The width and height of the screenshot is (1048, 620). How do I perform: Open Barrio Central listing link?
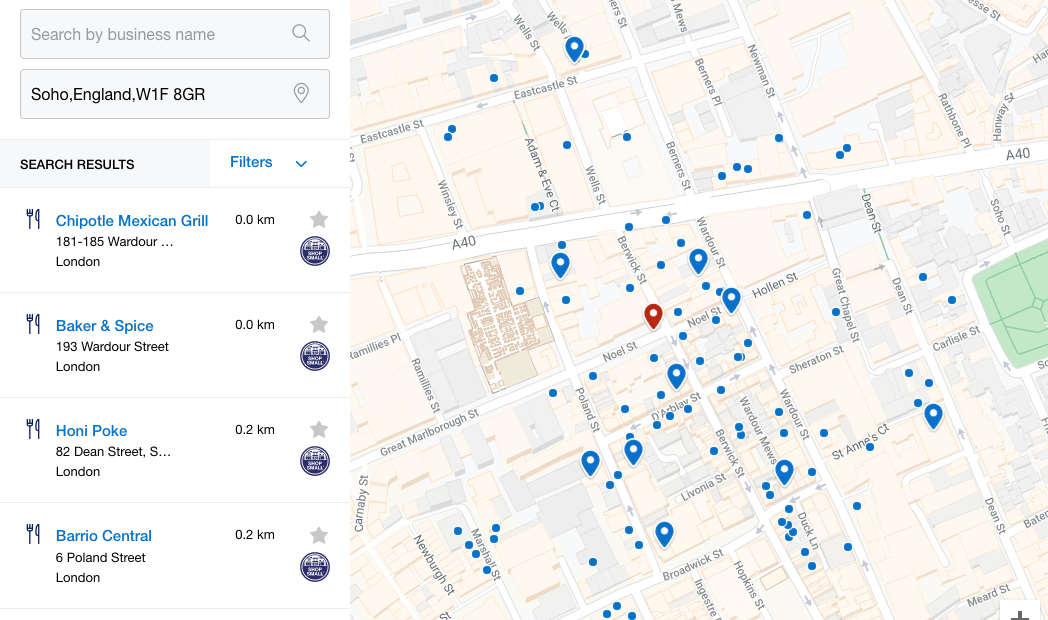104,536
